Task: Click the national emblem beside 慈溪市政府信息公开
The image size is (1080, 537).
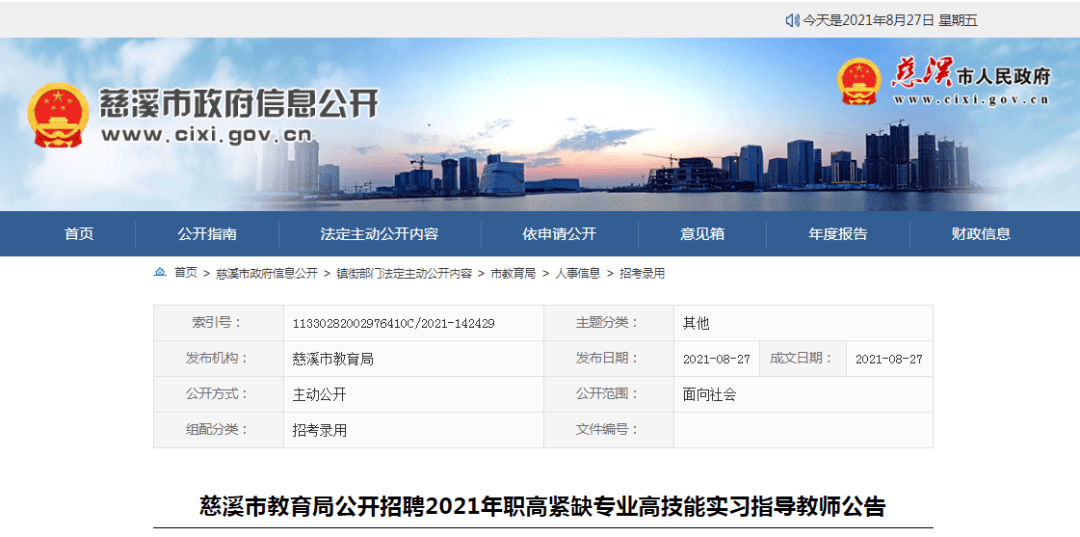Action: point(59,115)
